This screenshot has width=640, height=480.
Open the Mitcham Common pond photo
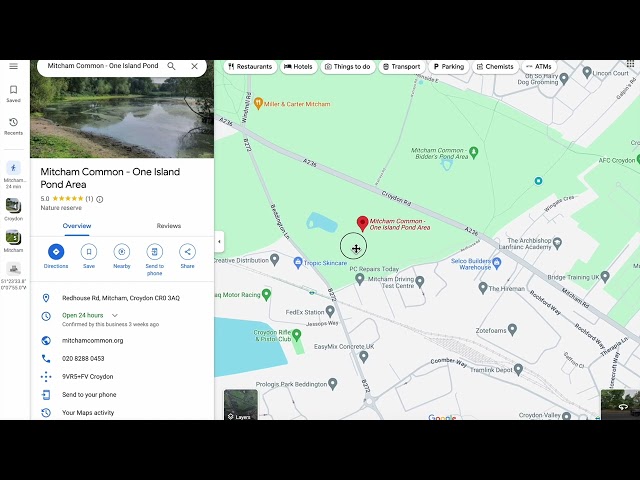coord(122,118)
